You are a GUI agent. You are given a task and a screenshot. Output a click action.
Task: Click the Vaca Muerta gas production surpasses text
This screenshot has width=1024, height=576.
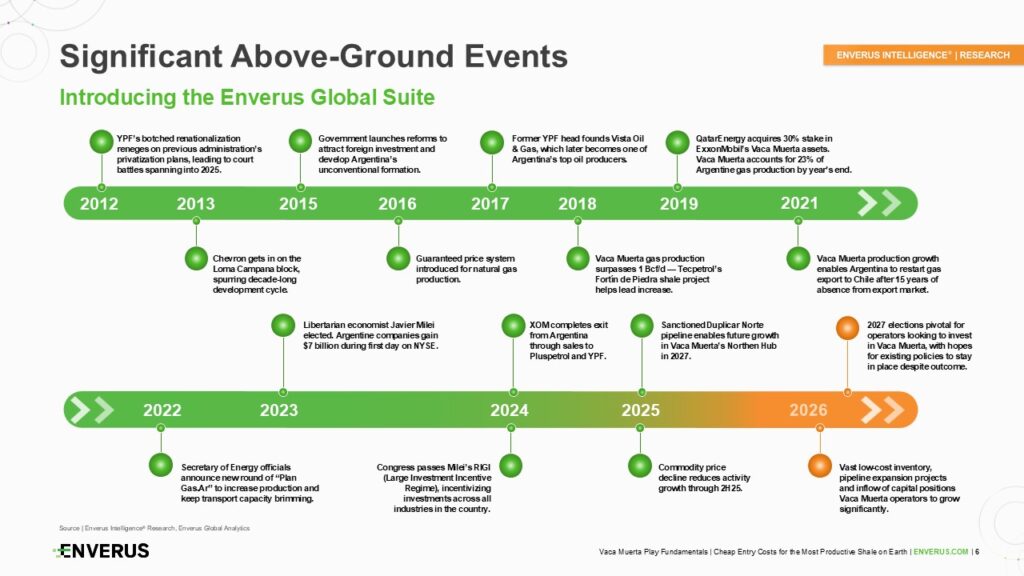coord(658,274)
